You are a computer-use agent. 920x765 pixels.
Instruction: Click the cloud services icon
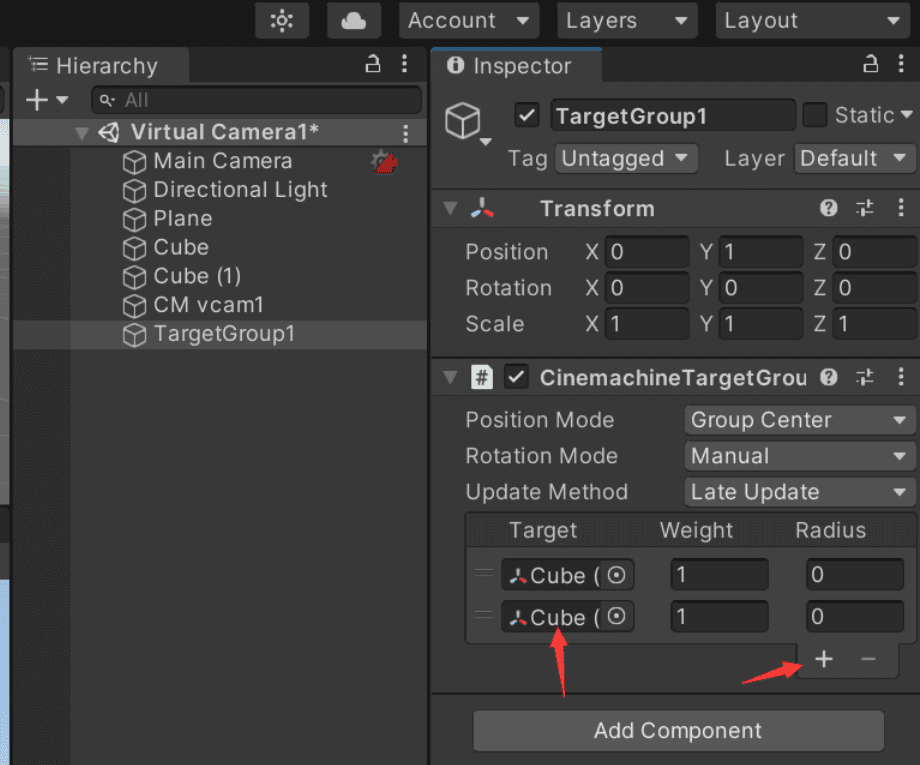354,20
